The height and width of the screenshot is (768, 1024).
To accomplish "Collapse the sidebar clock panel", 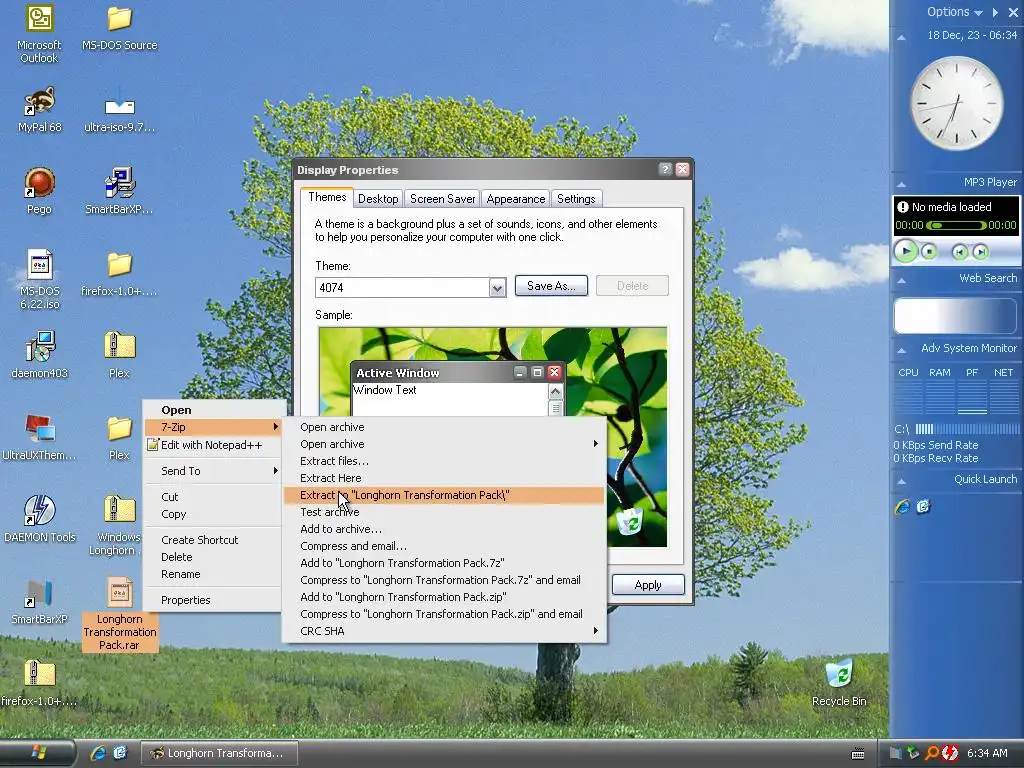I will 901,37.
